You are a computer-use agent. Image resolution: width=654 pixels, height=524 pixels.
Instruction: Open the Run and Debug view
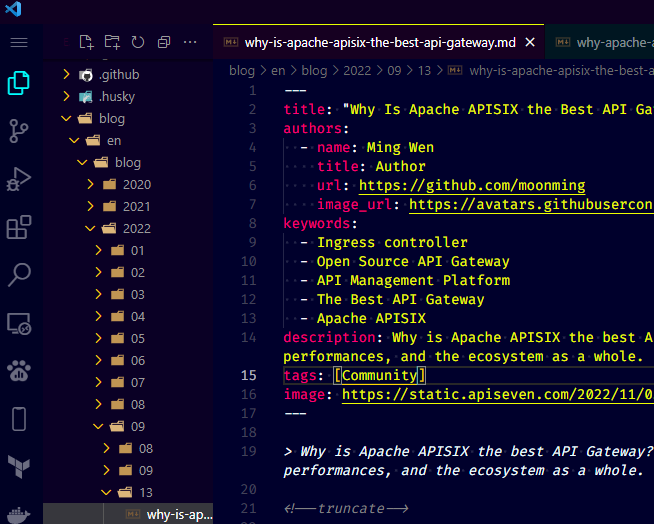click(19, 179)
